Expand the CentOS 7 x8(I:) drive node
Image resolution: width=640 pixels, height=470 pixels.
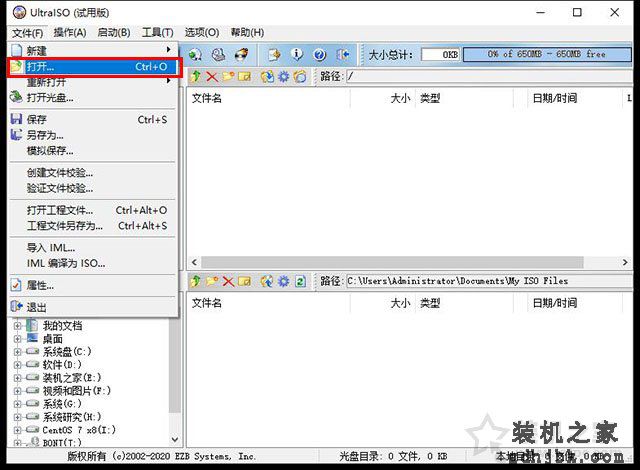tap(18, 430)
